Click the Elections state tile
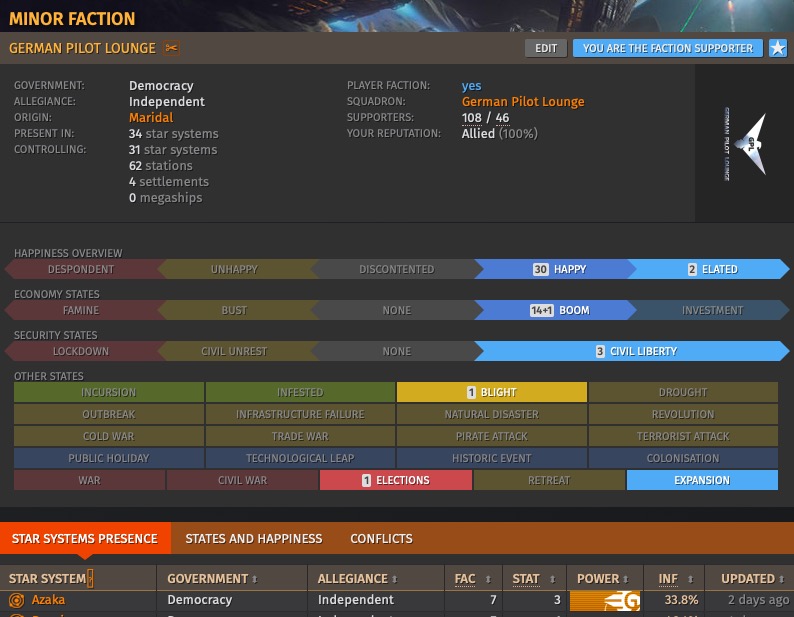 395,480
